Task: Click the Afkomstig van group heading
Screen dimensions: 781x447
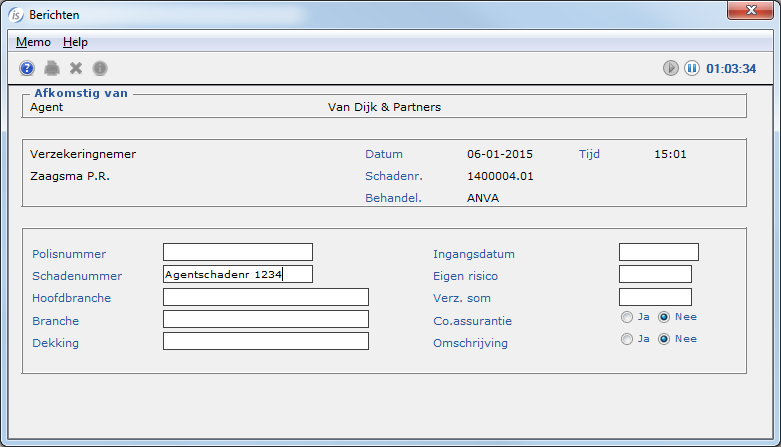Action: click(81, 93)
